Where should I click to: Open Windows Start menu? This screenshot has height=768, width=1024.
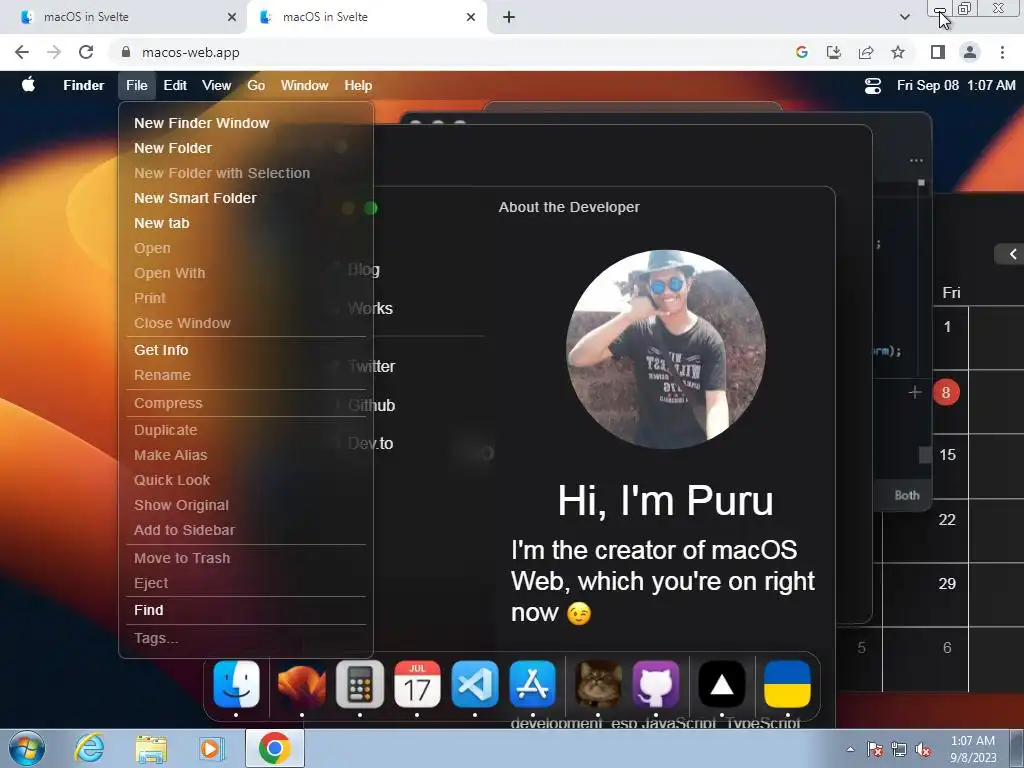point(27,748)
